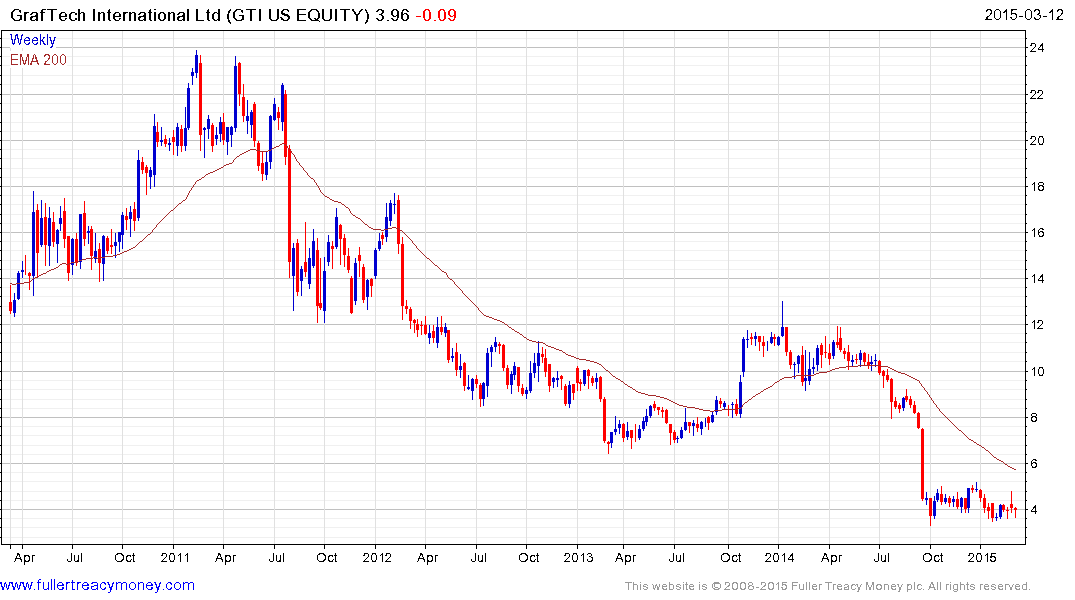Click the 18 price axis label
1075x600 pixels.
tap(1037, 187)
